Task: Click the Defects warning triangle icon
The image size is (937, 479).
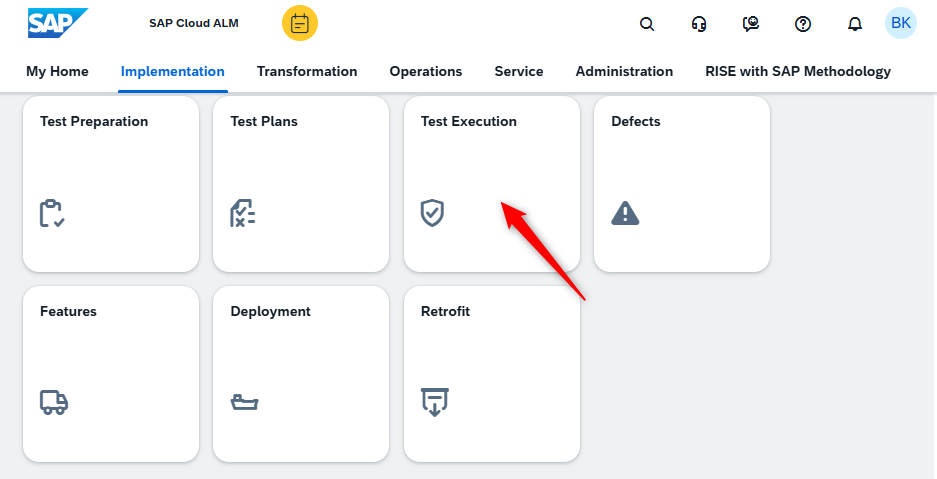Action: point(625,213)
